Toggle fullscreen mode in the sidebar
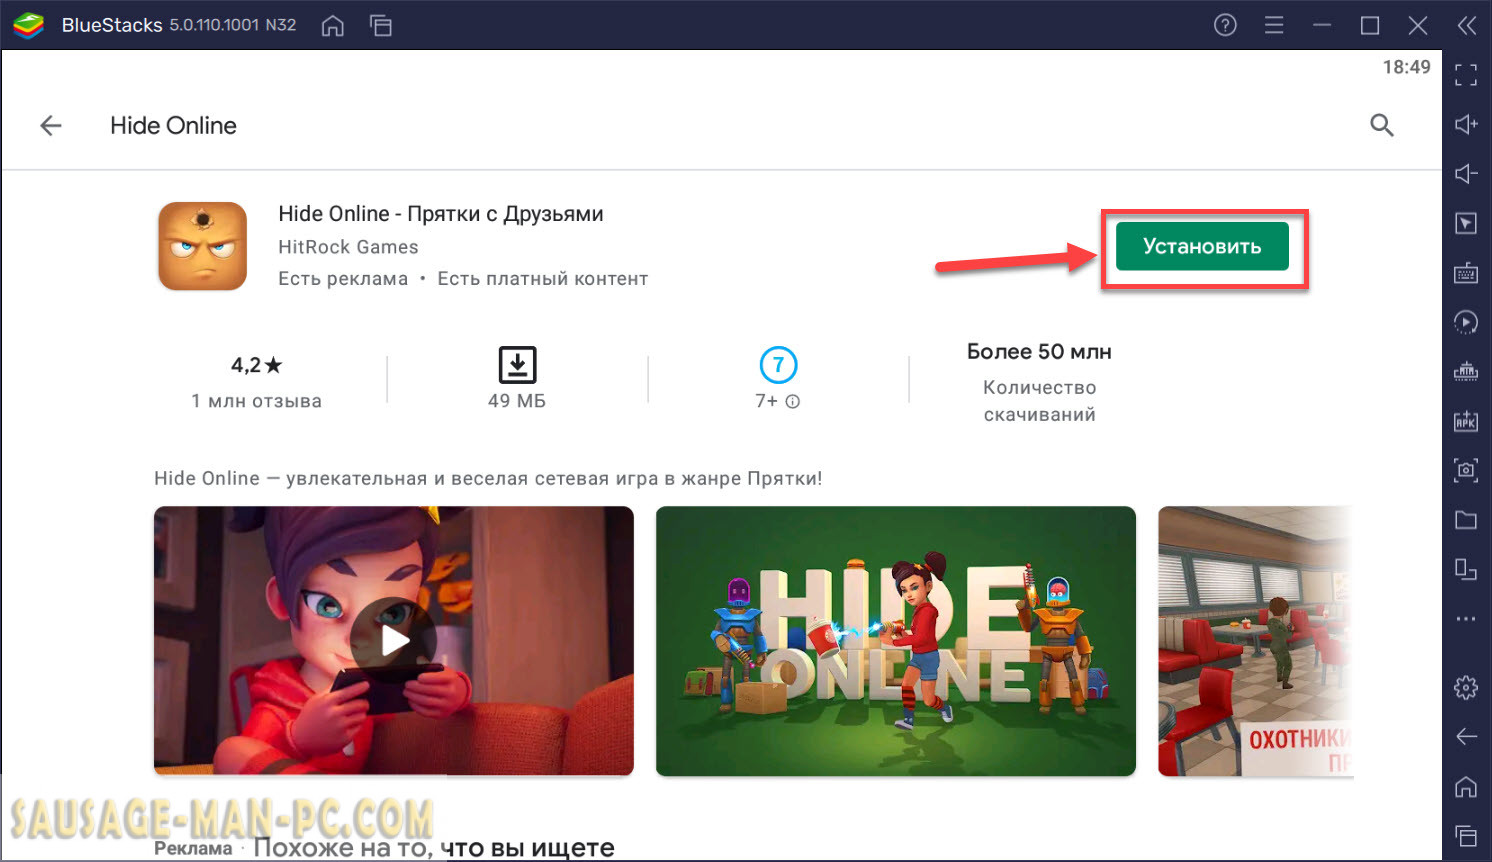 pos(1466,75)
